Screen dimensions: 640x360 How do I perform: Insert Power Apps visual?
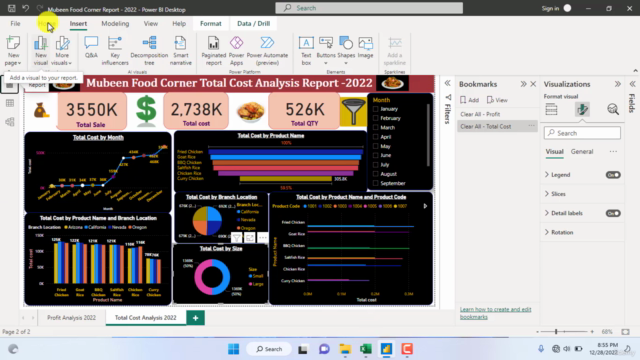236,51
